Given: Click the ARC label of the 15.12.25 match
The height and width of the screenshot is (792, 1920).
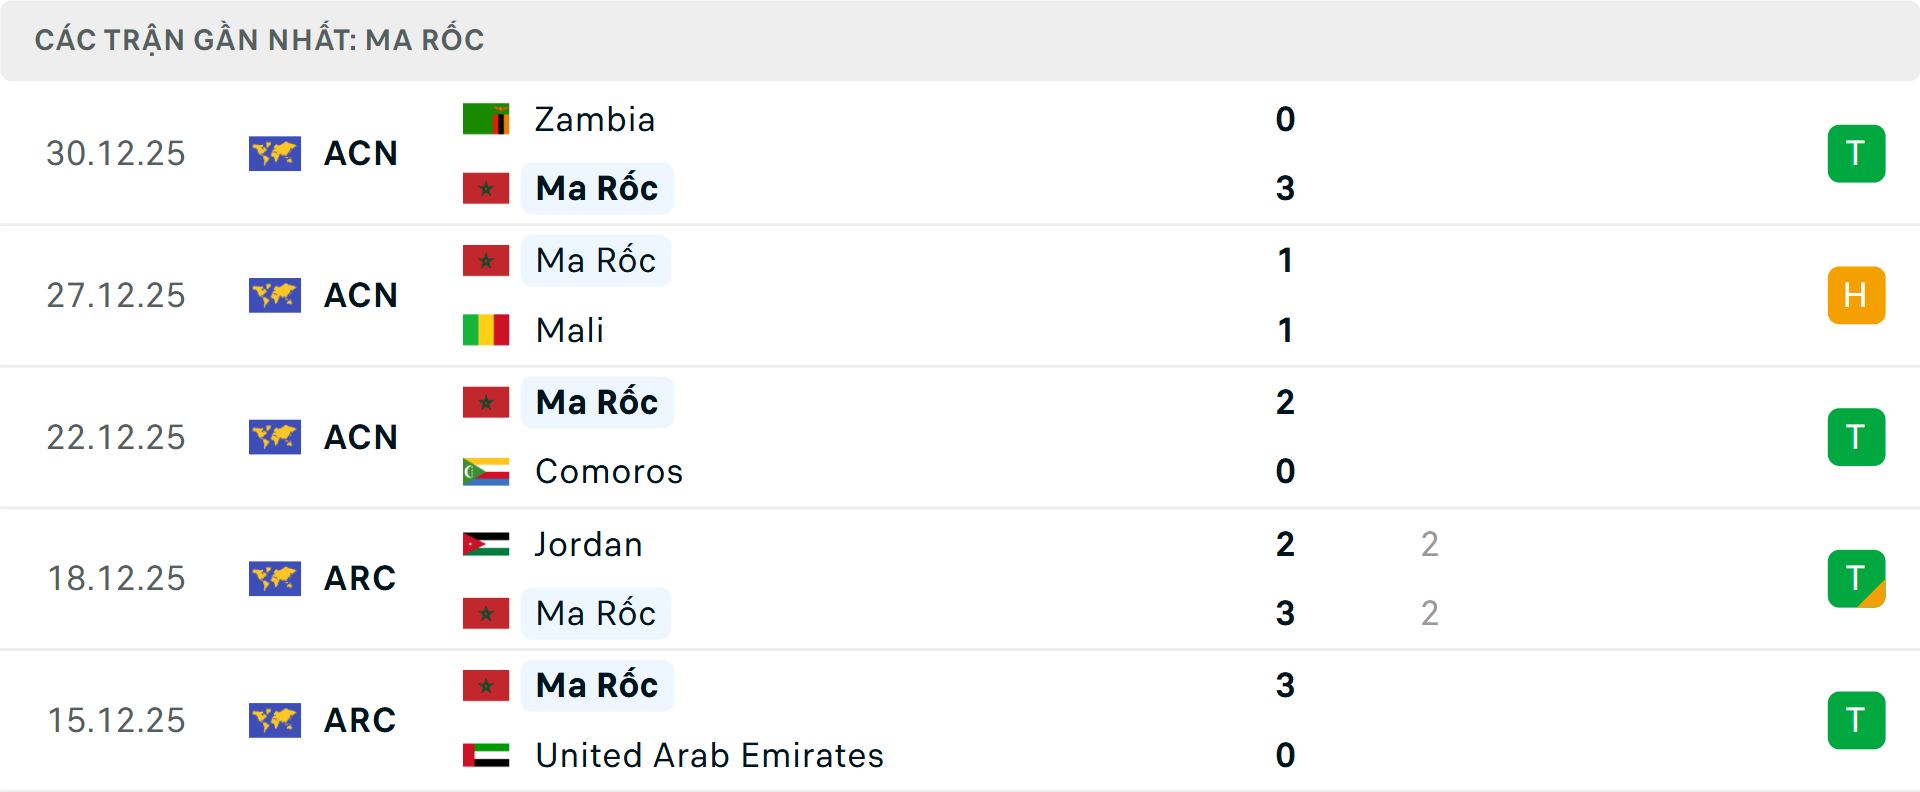Looking at the screenshot, I should (x=360, y=720).
